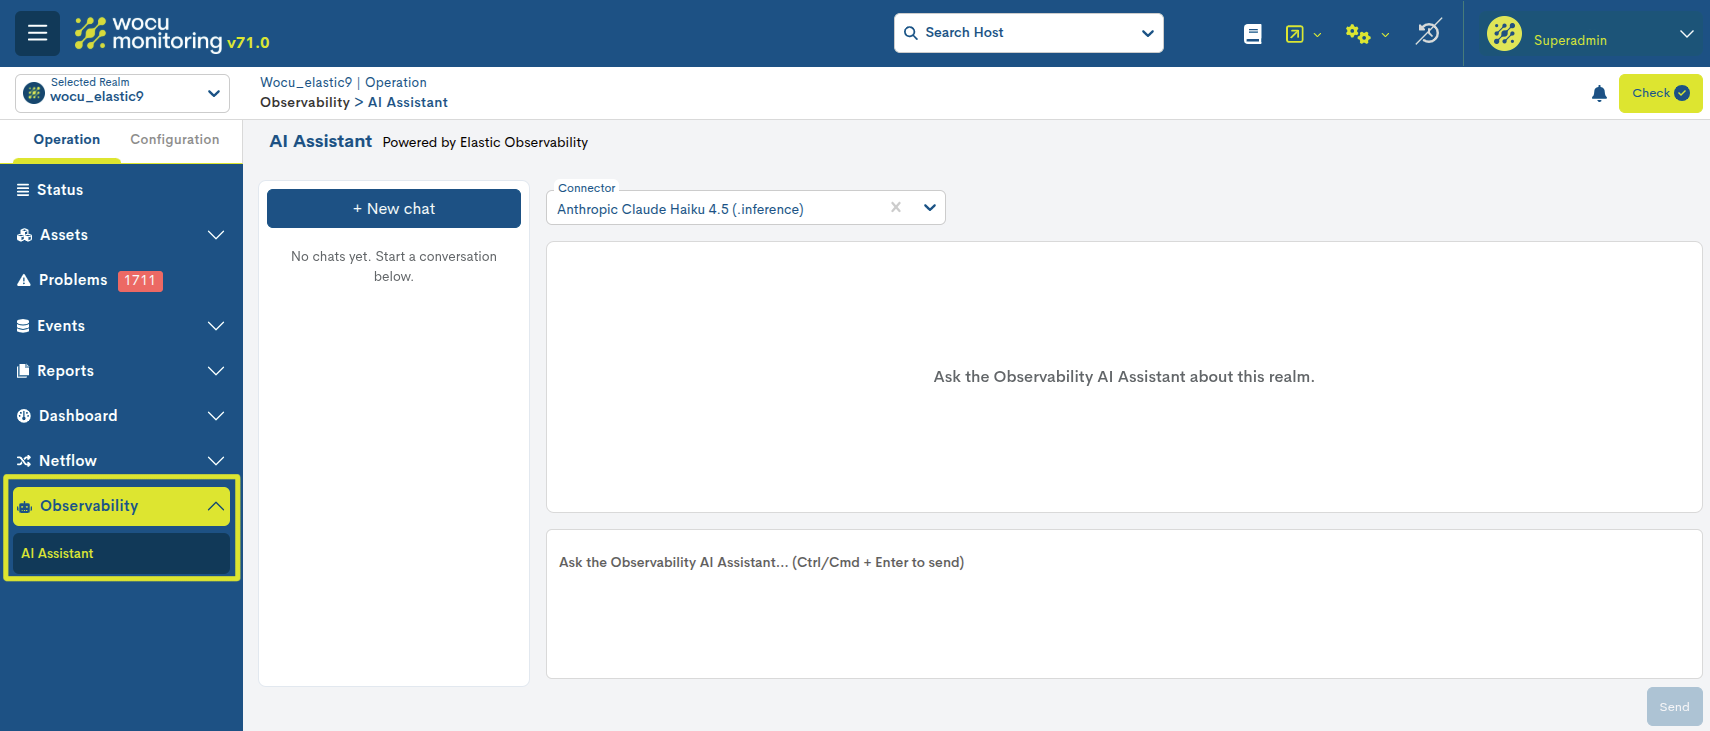Open the hamburger menu button
Image resolution: width=1710 pixels, height=731 pixels.
37,33
